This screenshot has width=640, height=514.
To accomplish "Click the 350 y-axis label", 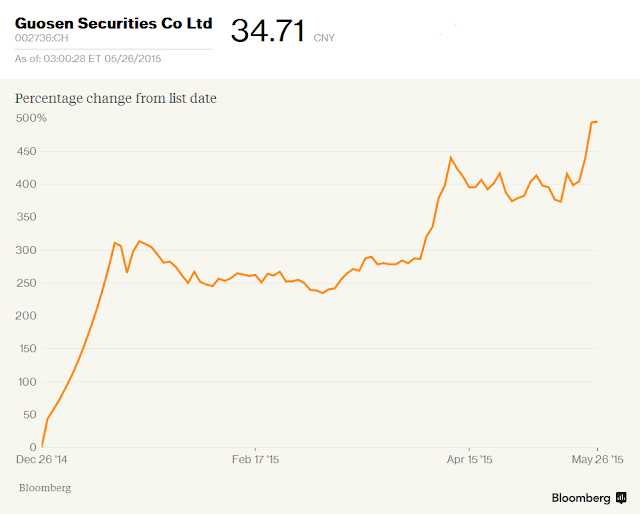I will (27, 217).
